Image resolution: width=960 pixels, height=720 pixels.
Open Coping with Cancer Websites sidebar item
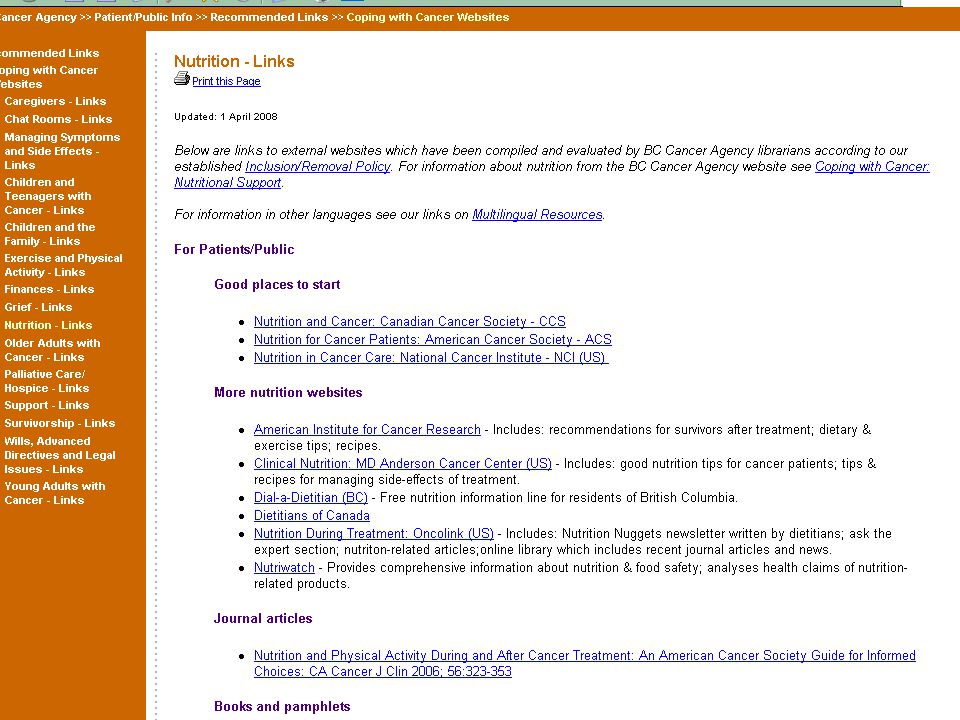(48, 77)
